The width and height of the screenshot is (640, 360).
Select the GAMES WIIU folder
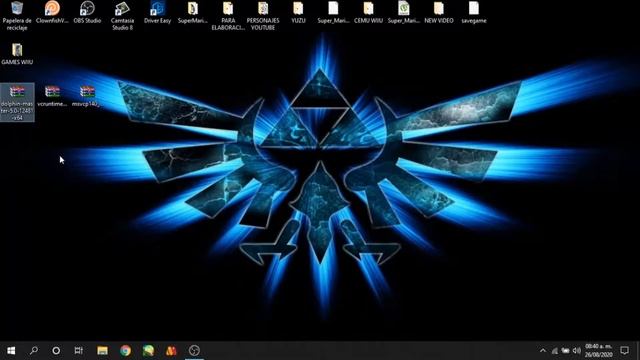point(17,54)
